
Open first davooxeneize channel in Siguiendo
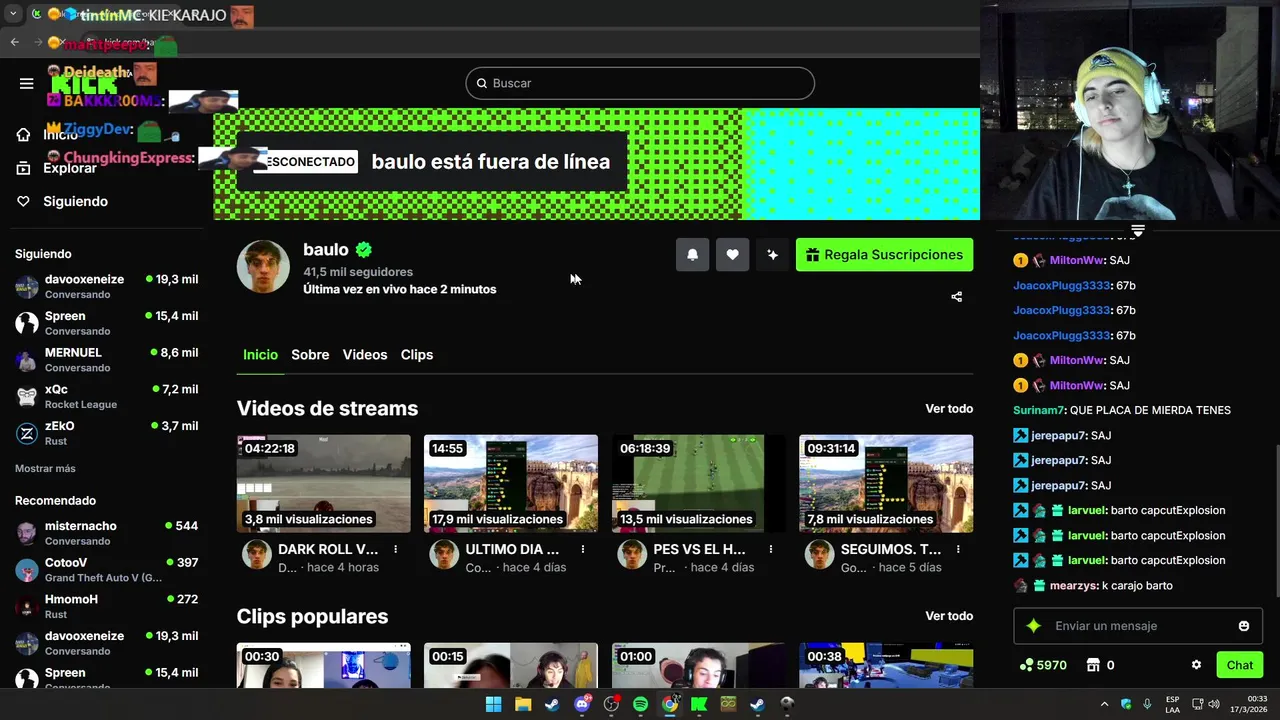point(106,287)
